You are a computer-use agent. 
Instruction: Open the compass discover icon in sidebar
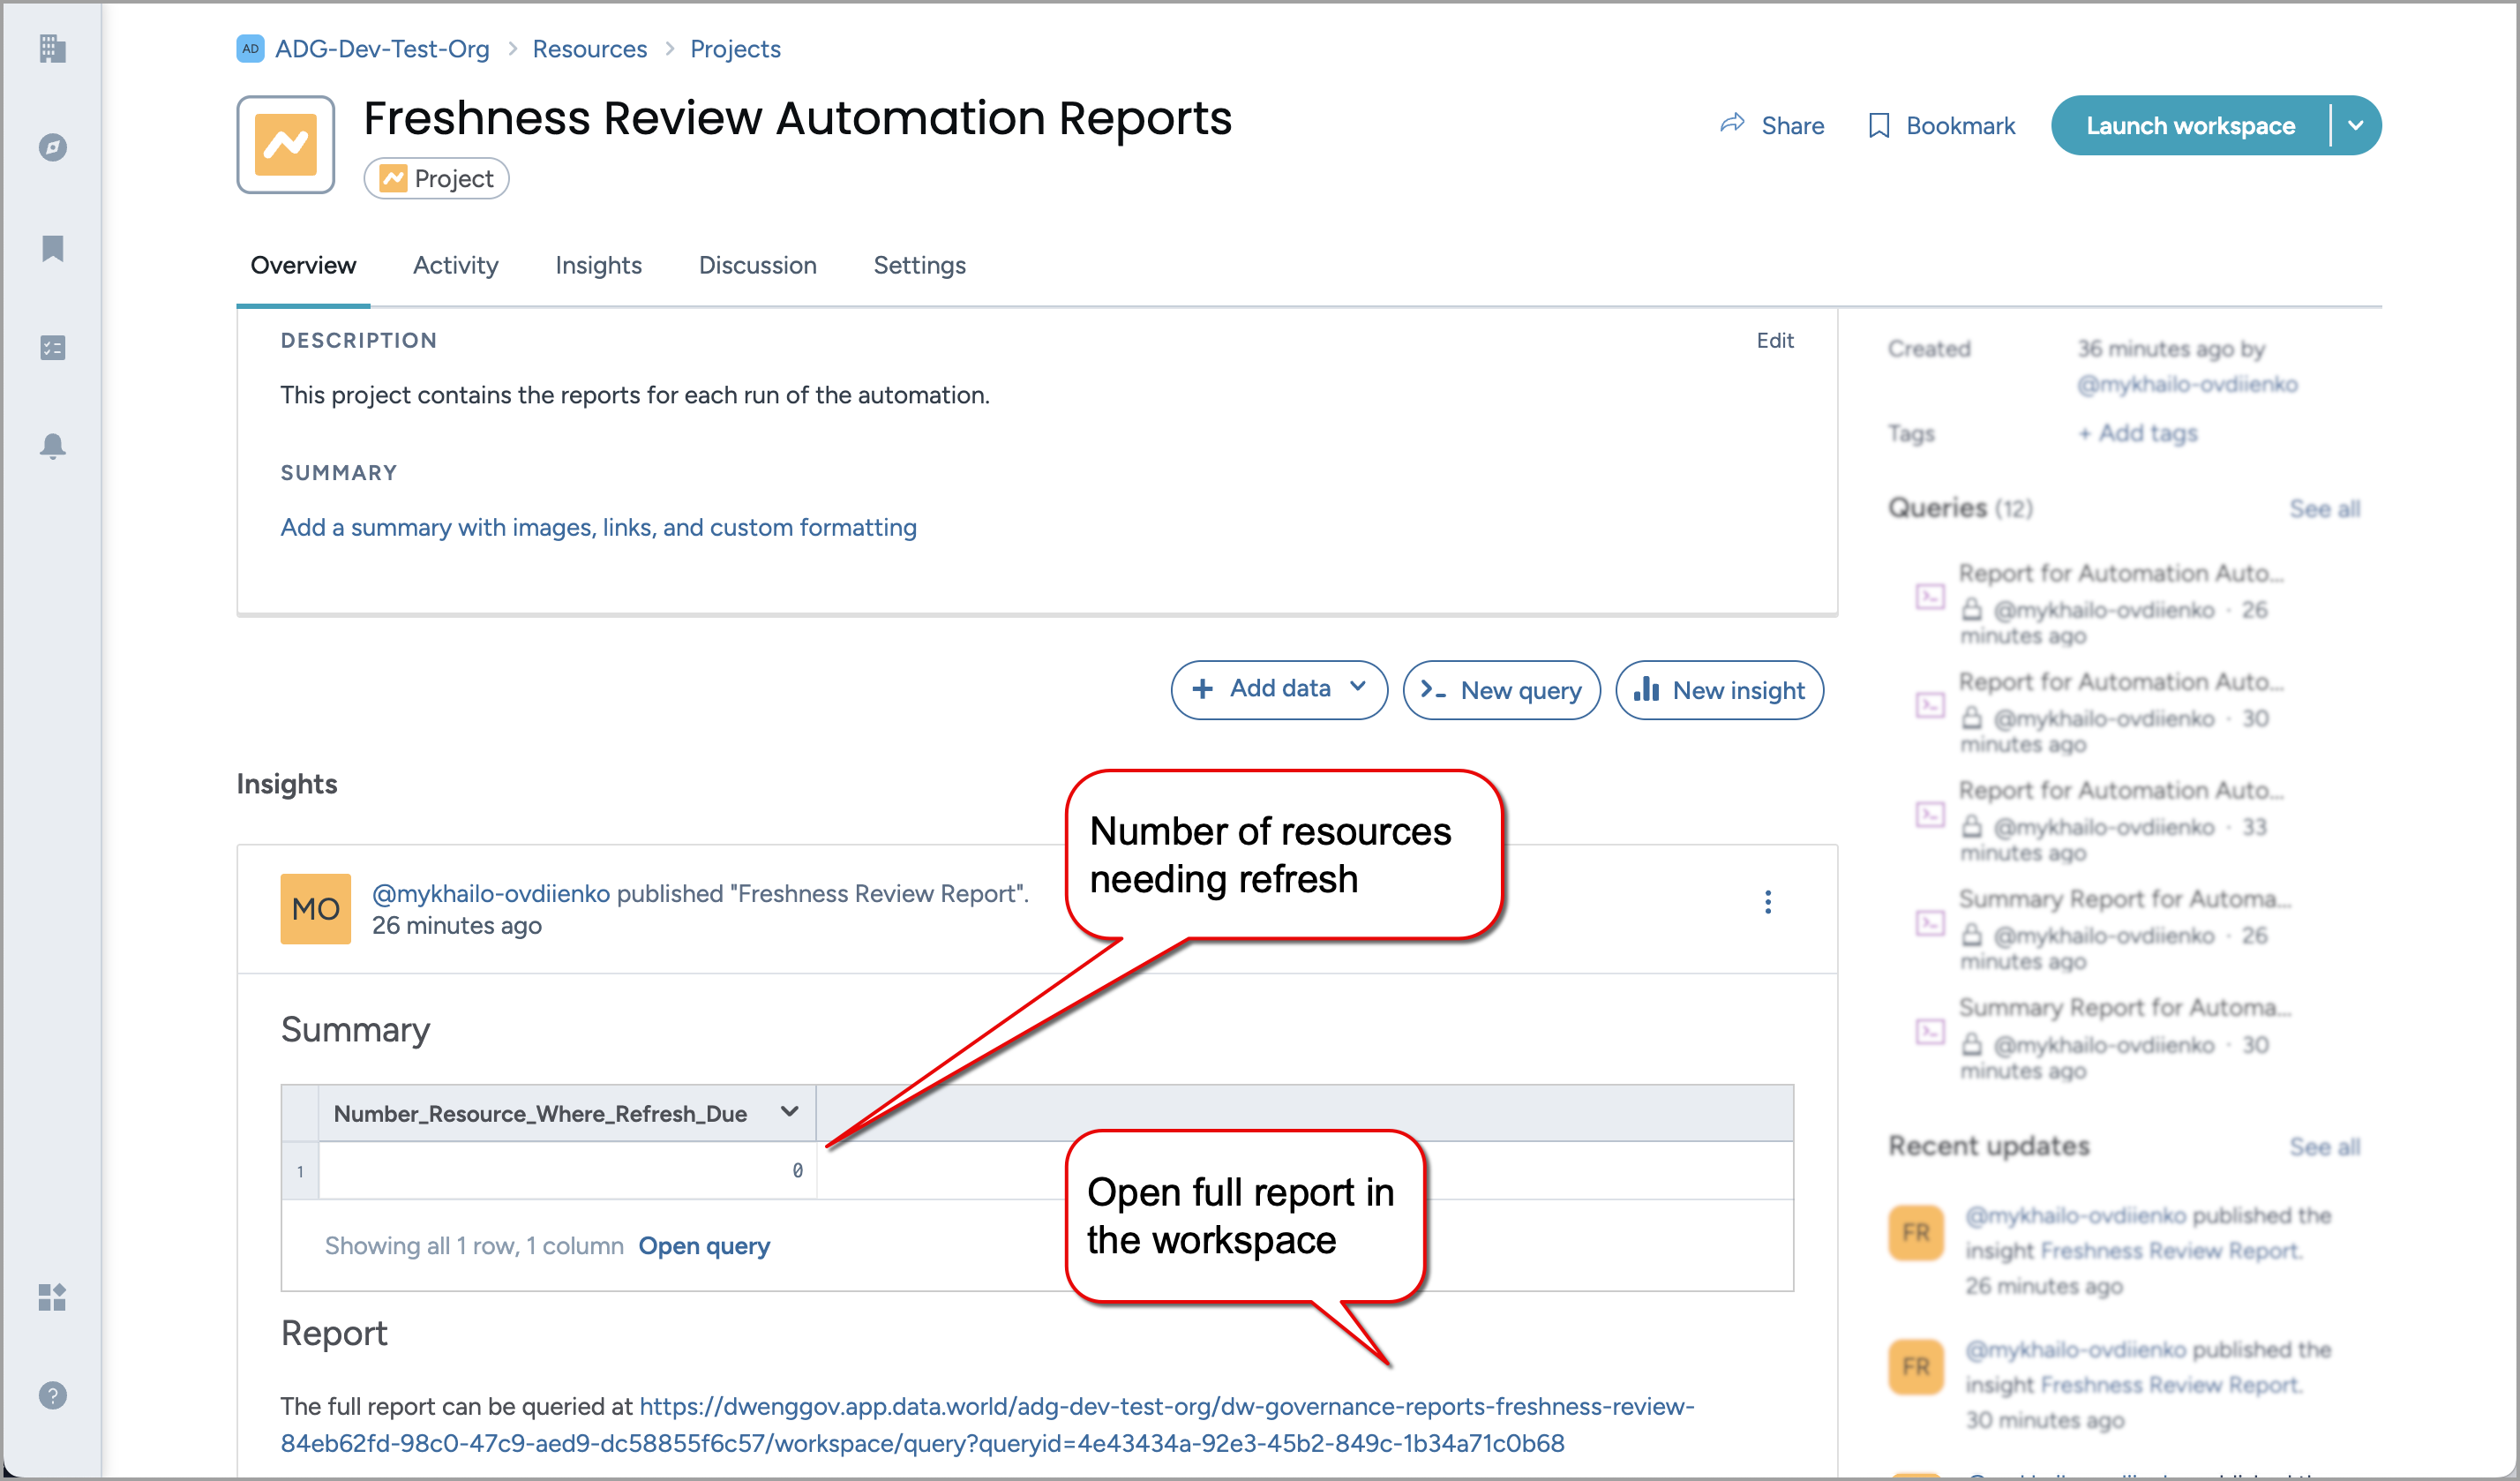pos(52,147)
